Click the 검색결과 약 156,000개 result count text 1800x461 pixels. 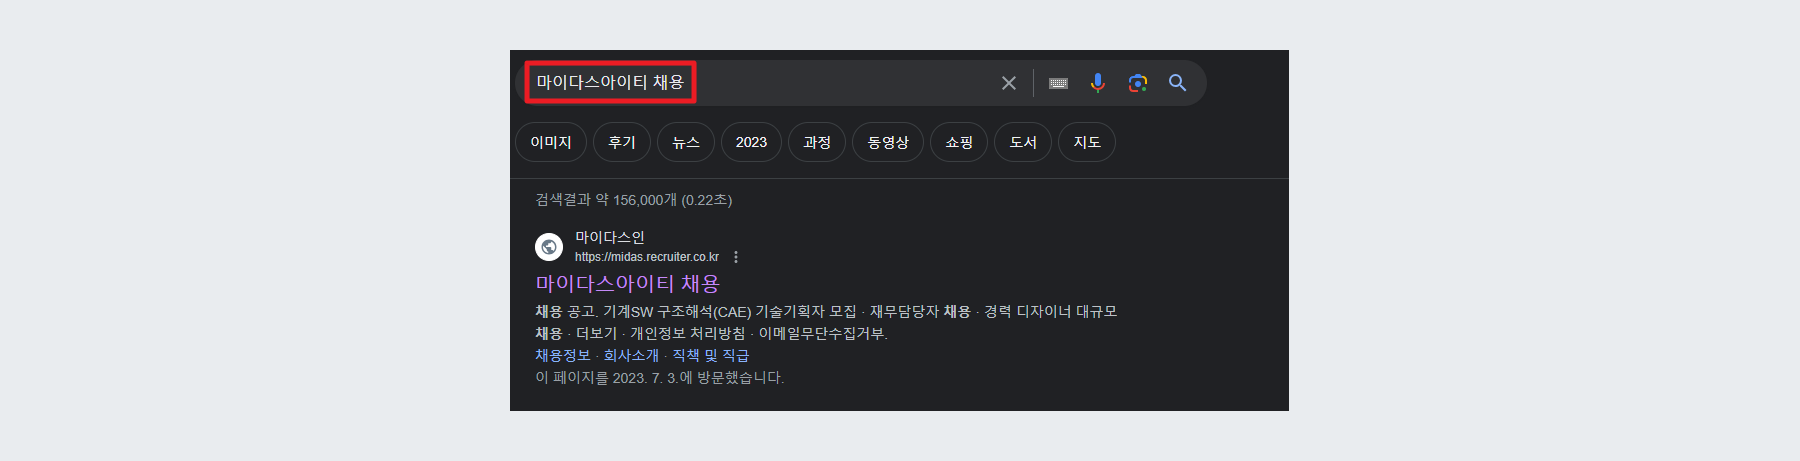634,200
